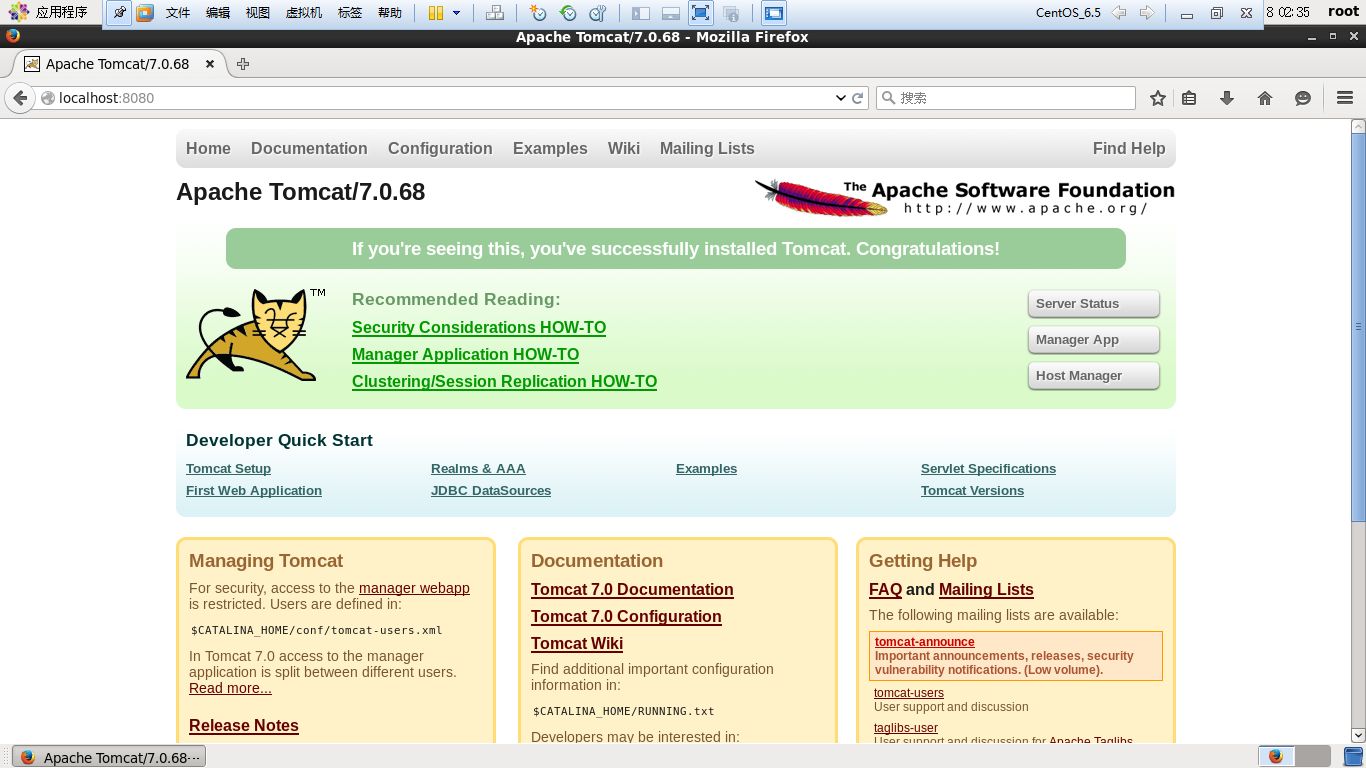Viewport: 1366px width, 768px height.
Task: Click the Release Notes link
Action: (244, 725)
